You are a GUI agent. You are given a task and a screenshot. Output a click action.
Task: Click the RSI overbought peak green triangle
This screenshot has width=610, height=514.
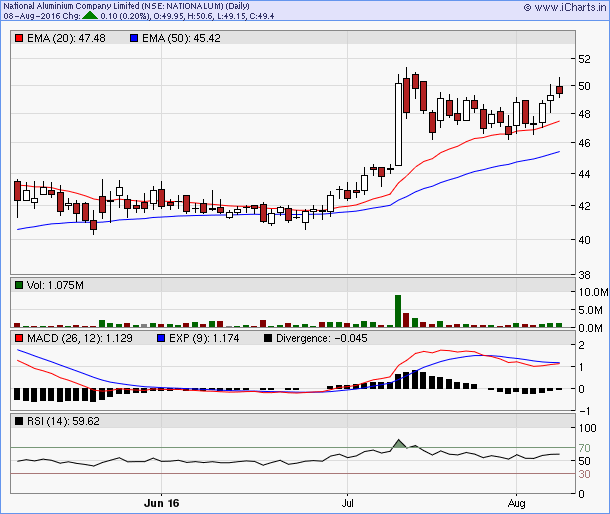tap(399, 444)
